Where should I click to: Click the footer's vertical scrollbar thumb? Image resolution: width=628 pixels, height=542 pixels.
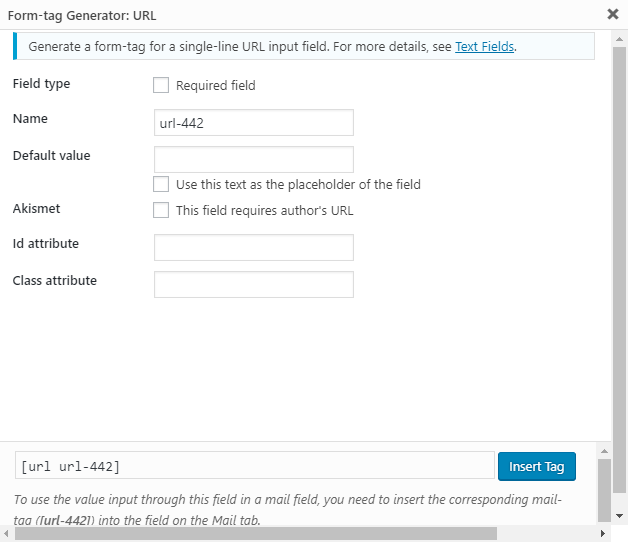point(604,490)
